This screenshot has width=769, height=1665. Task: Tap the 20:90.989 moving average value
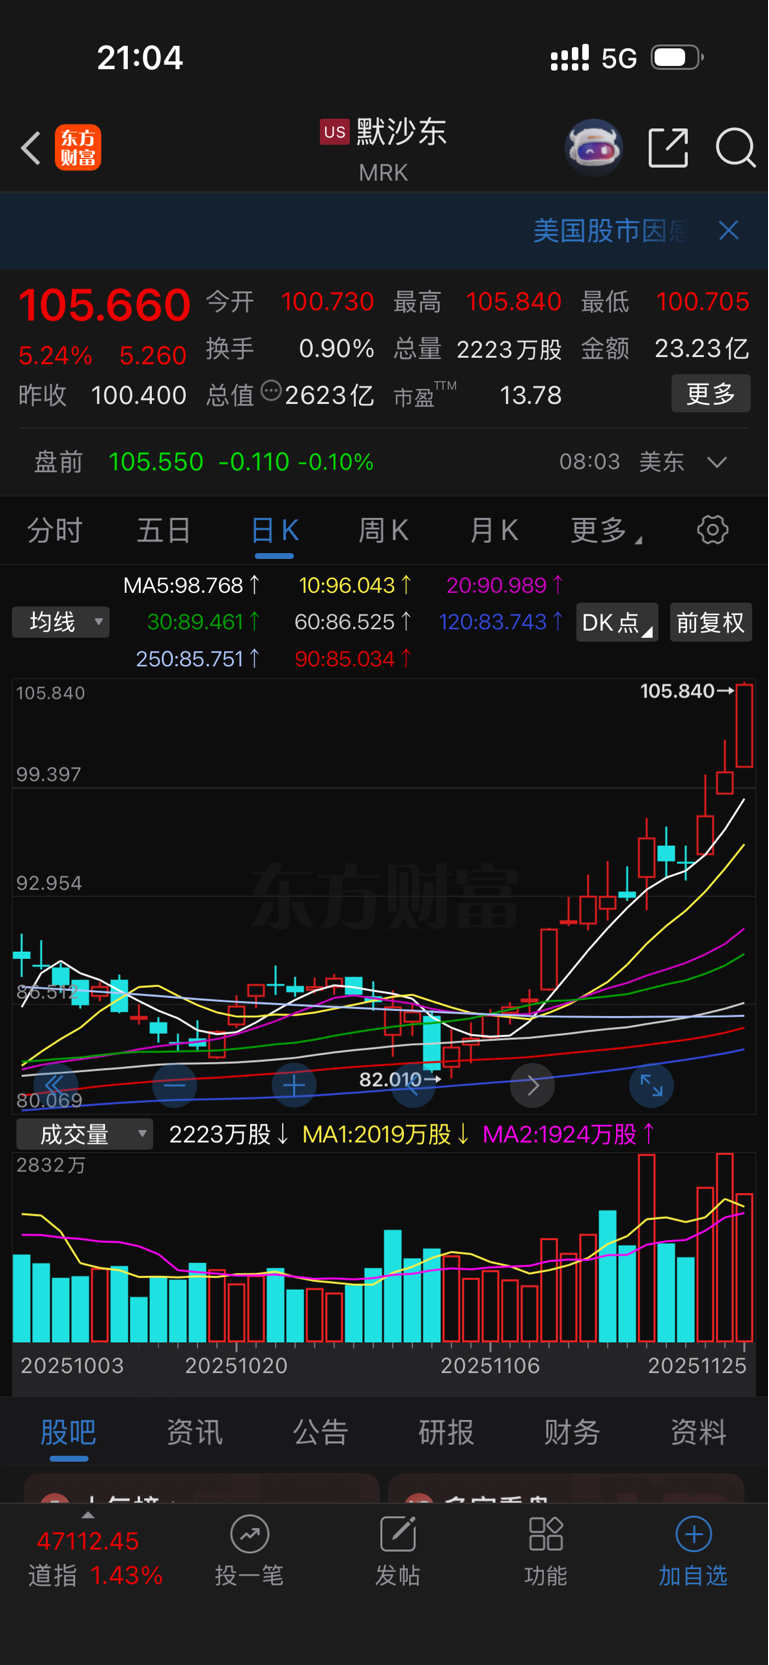coord(505,585)
